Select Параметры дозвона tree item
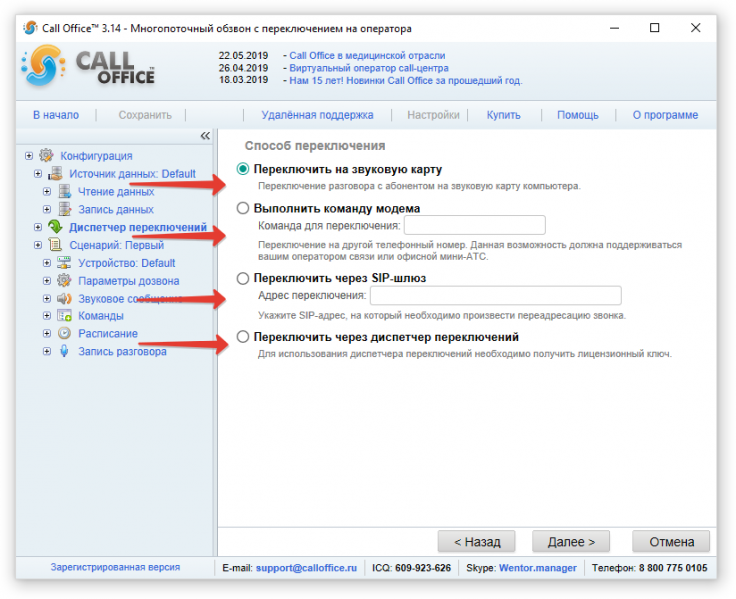Image resolution: width=736 pixels, height=599 pixels. click(x=129, y=281)
